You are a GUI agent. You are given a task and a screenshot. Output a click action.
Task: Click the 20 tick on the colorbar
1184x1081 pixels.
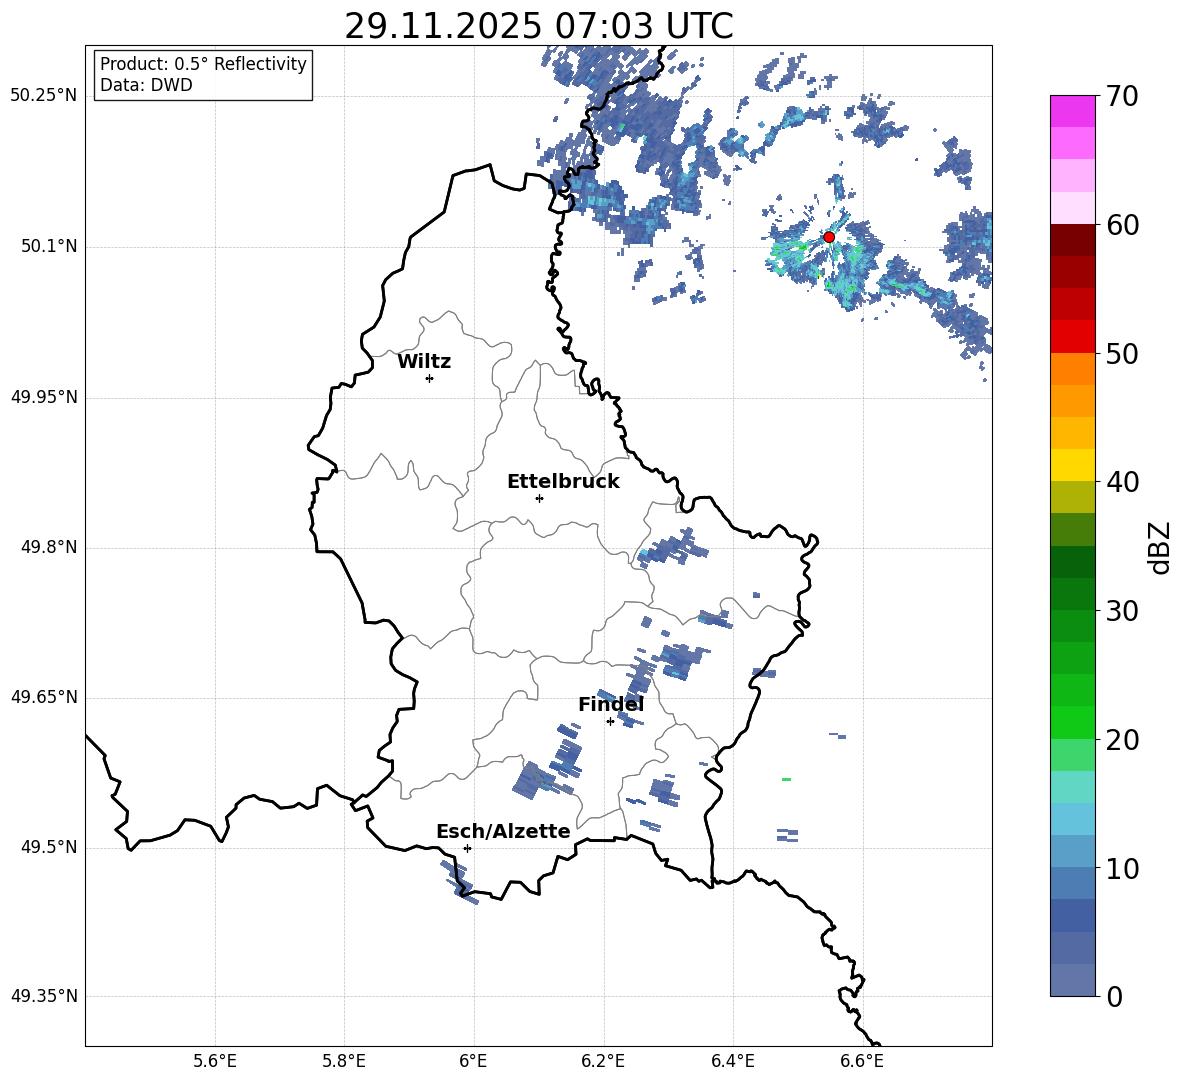(1122, 739)
